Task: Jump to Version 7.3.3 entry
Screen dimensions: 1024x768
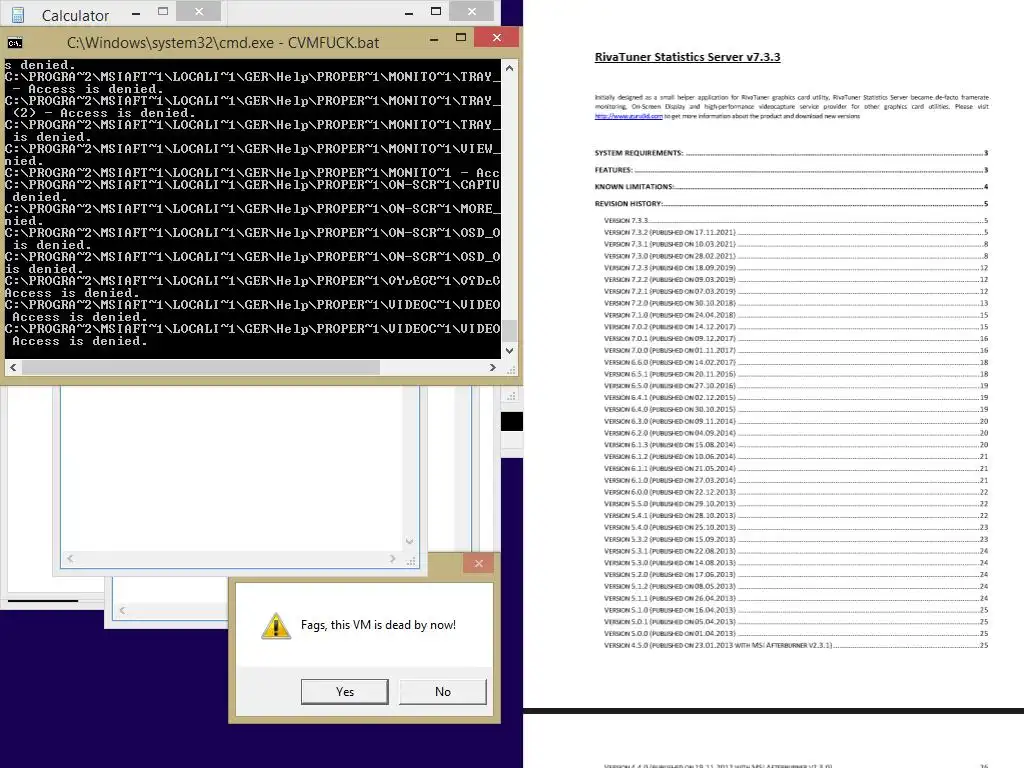Action: click(795, 221)
